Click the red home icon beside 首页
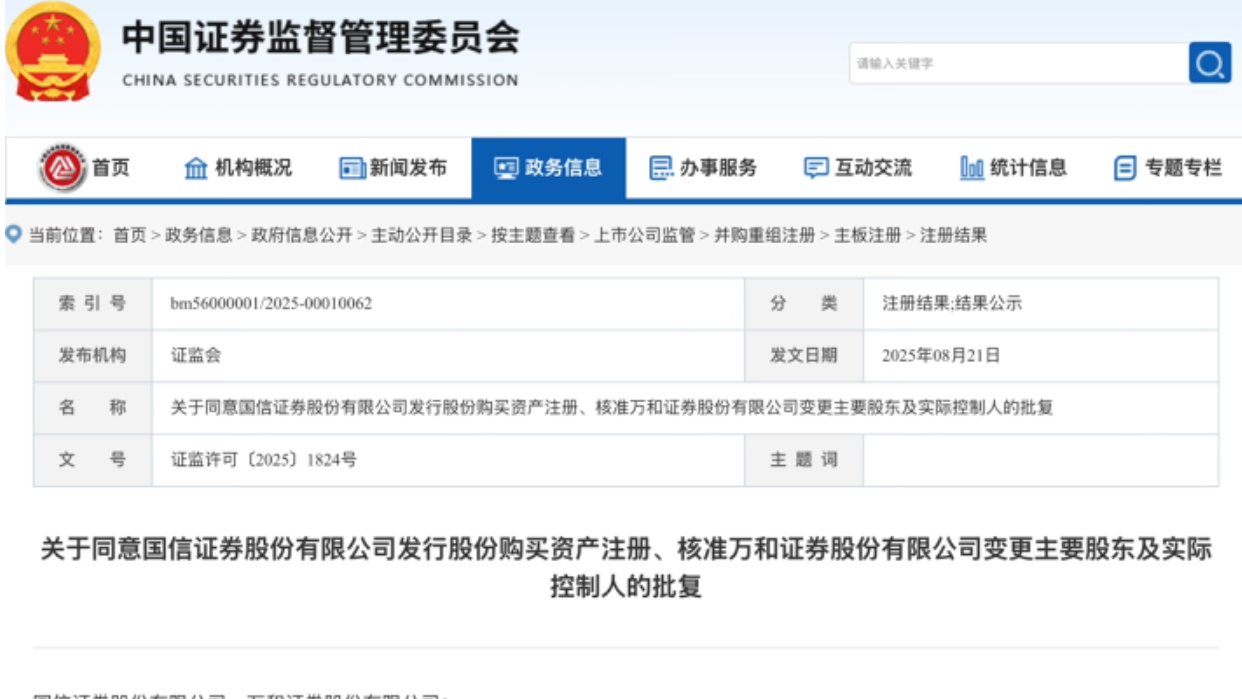The height and width of the screenshot is (699, 1242). click(62, 168)
